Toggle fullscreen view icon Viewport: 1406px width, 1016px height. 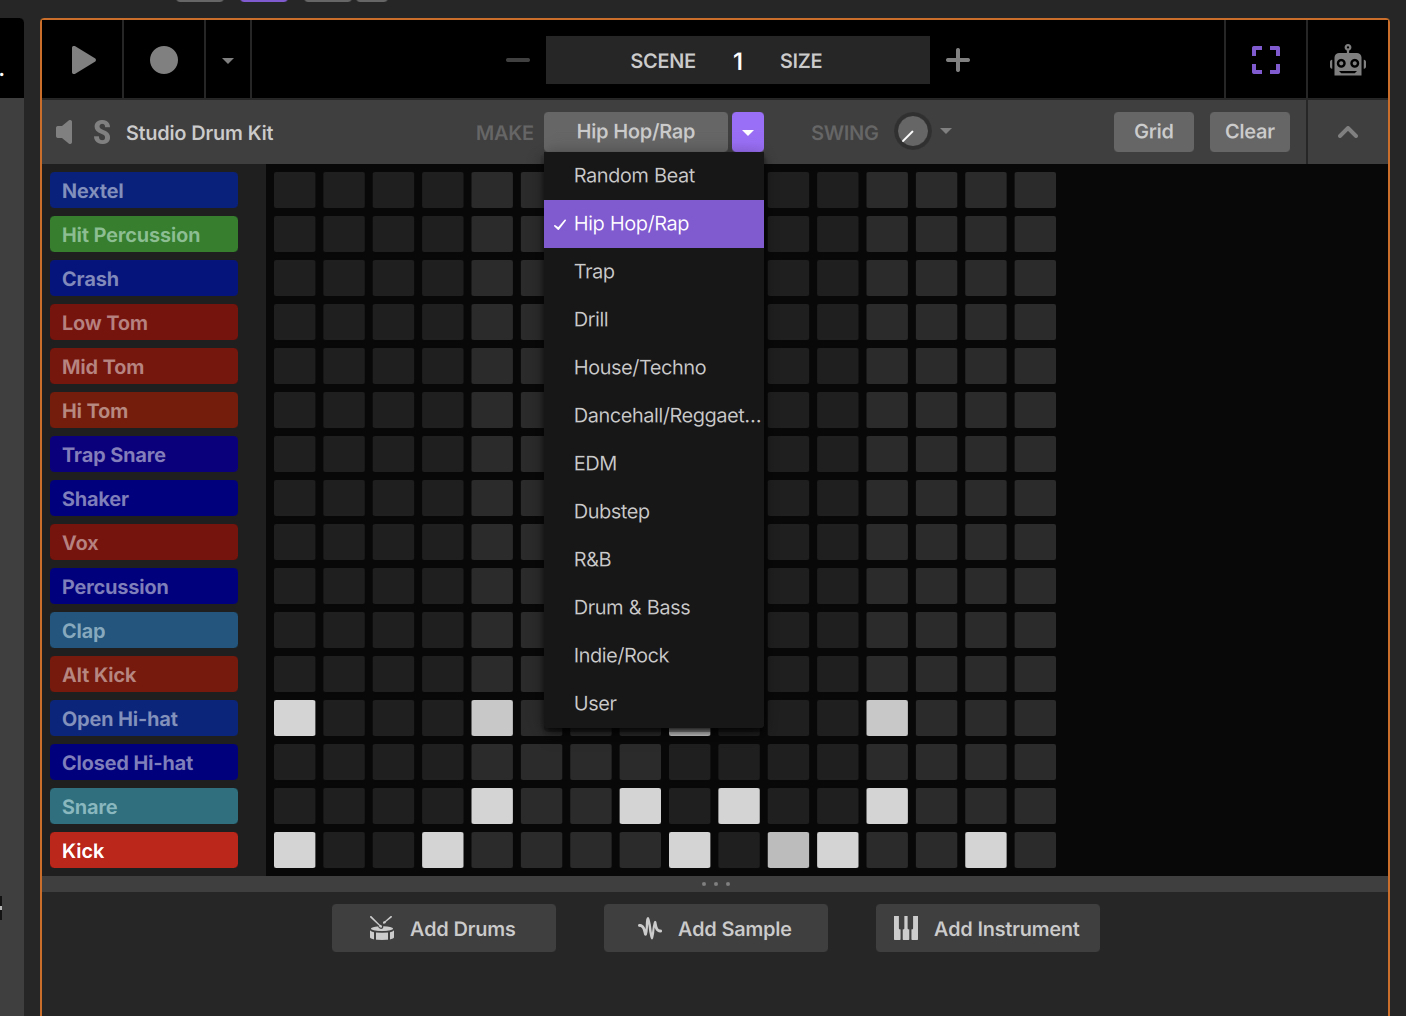tap(1266, 61)
